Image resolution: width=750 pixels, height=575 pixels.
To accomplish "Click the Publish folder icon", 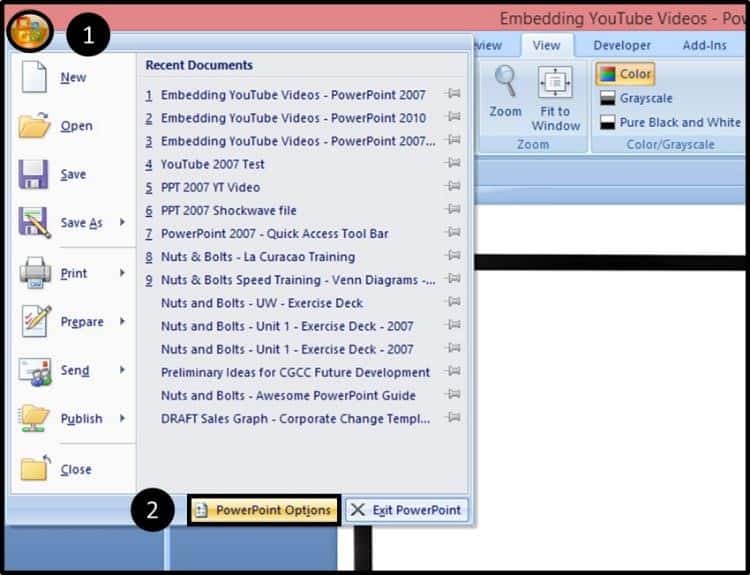I will [34, 418].
